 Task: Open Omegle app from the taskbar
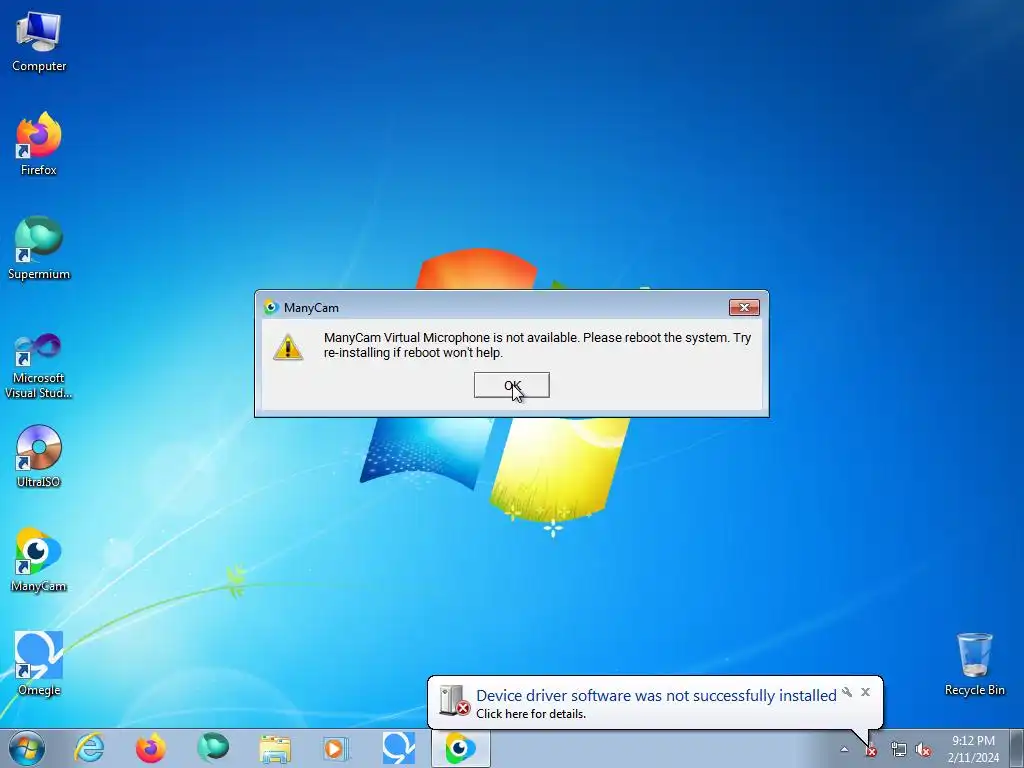click(398, 748)
